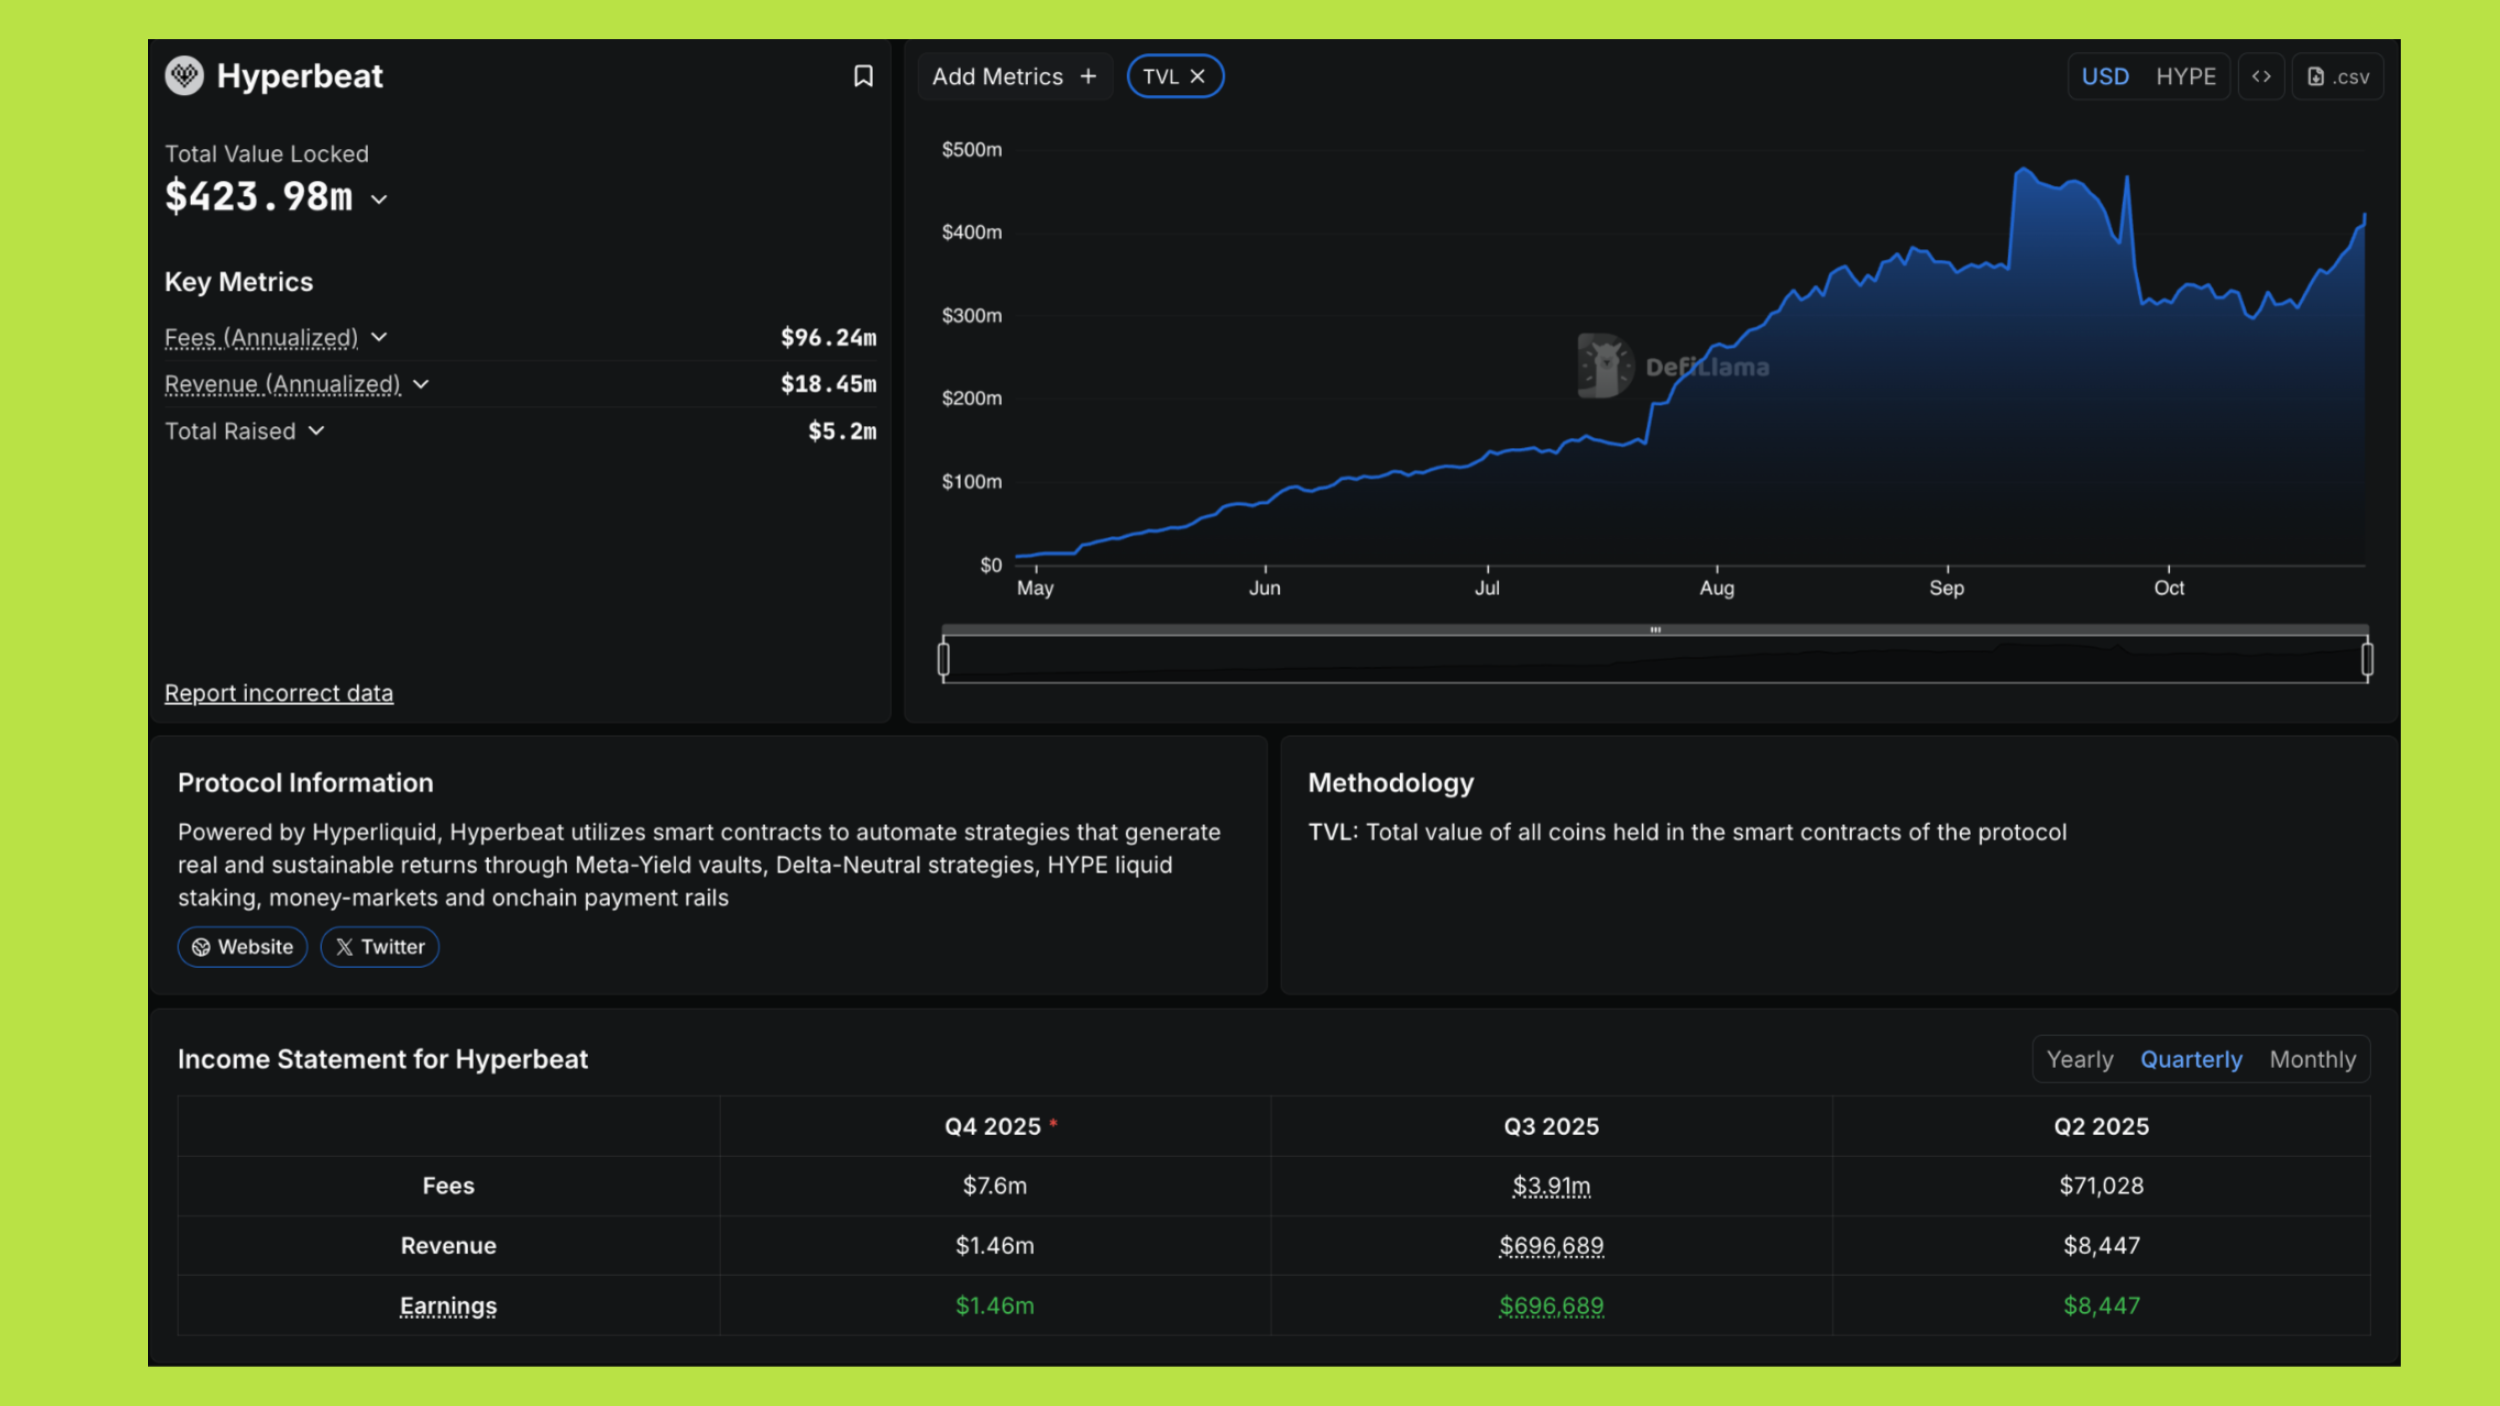Grab the left chart range slider handle
Screen dimensions: 2500x1406
point(943,659)
